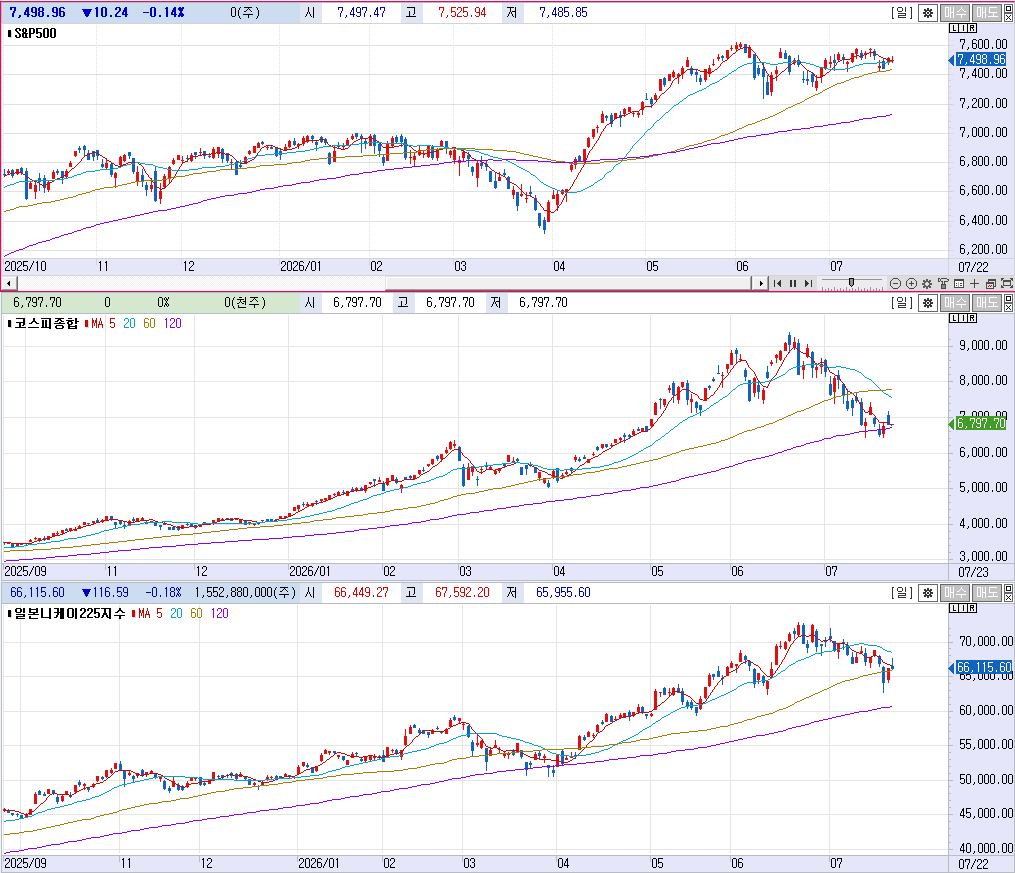
Task: Select the L axis button on 코스피종합 chart
Action: tap(954, 318)
